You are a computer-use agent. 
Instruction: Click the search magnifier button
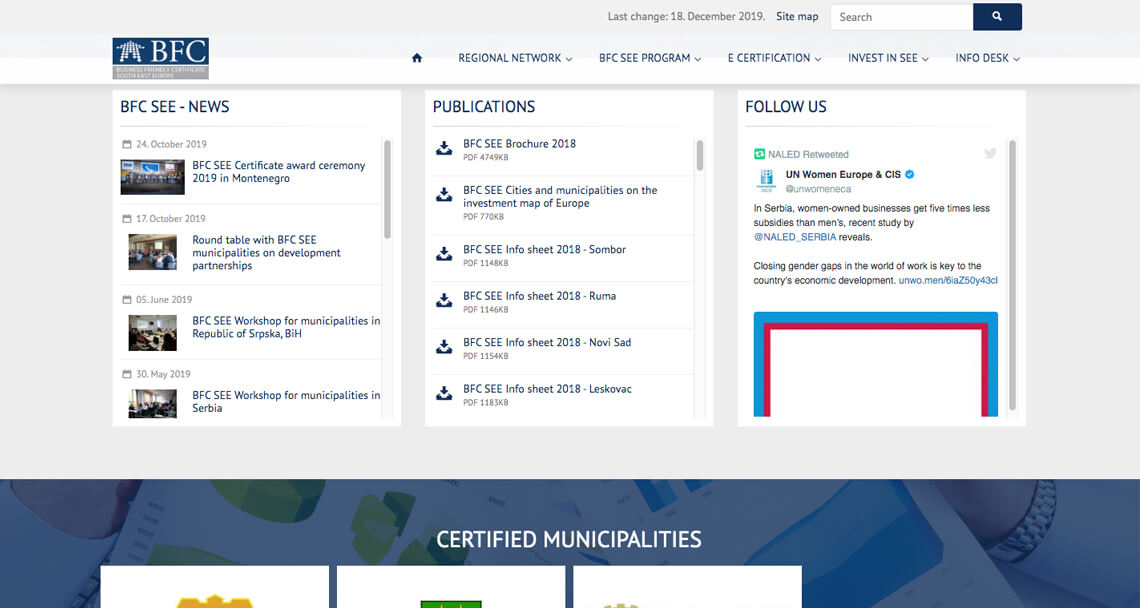click(x=997, y=17)
